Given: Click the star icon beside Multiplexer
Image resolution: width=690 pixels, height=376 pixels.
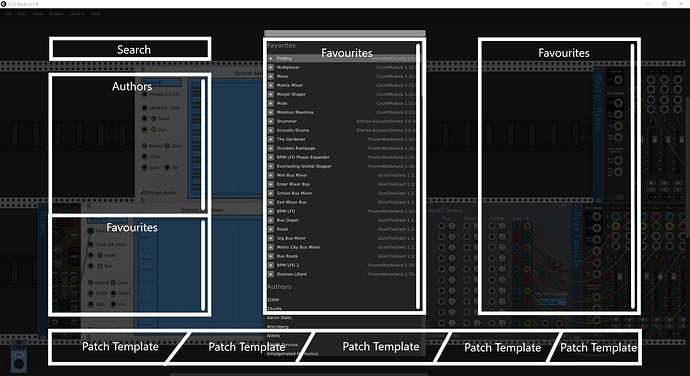Looking at the screenshot, I should tap(271, 67).
